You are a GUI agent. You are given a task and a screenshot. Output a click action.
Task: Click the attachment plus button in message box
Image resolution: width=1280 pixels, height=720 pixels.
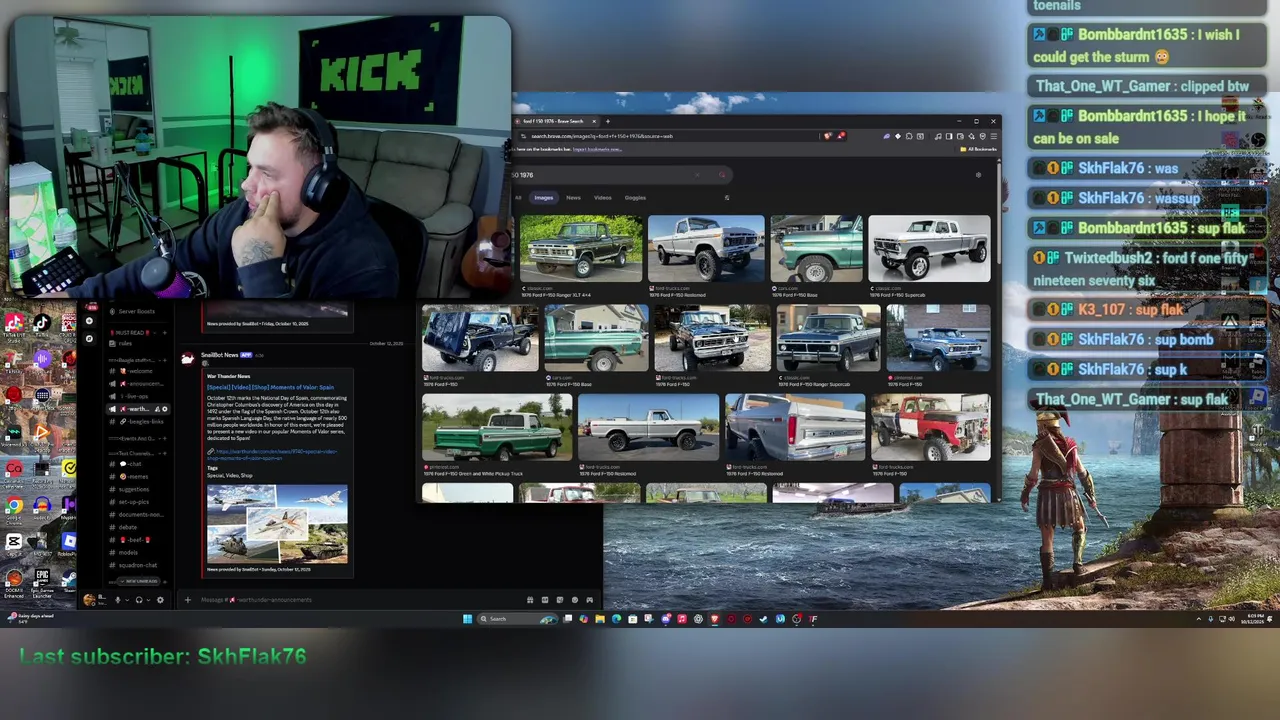188,600
